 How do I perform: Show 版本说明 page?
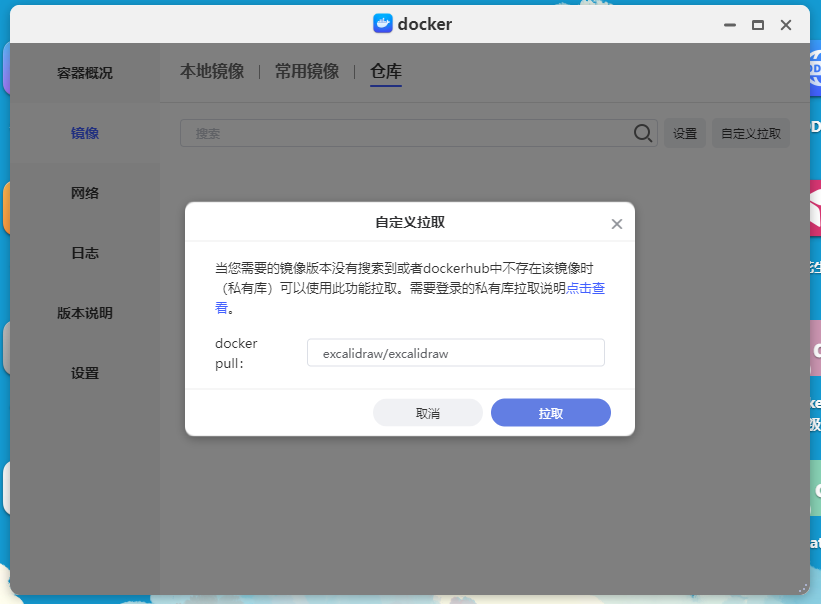click(85, 313)
